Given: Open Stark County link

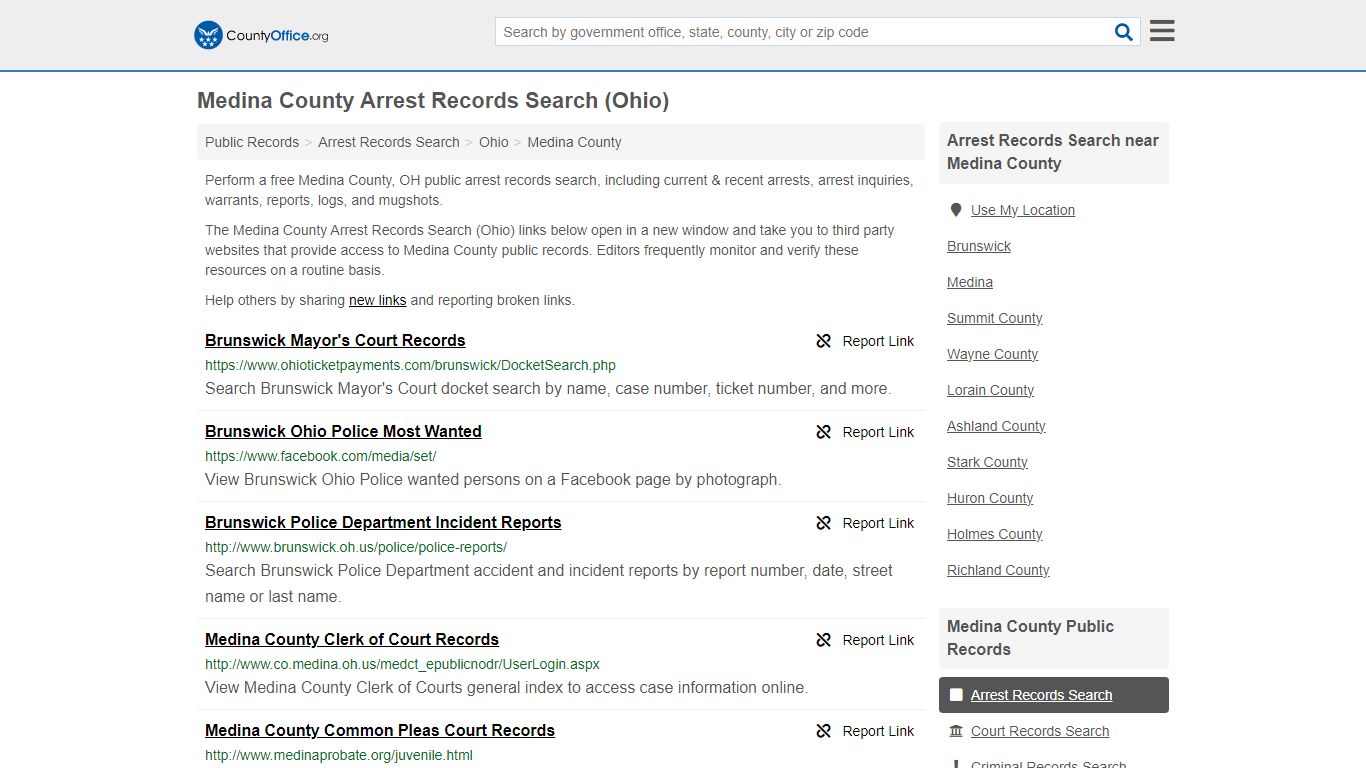Looking at the screenshot, I should tap(987, 462).
